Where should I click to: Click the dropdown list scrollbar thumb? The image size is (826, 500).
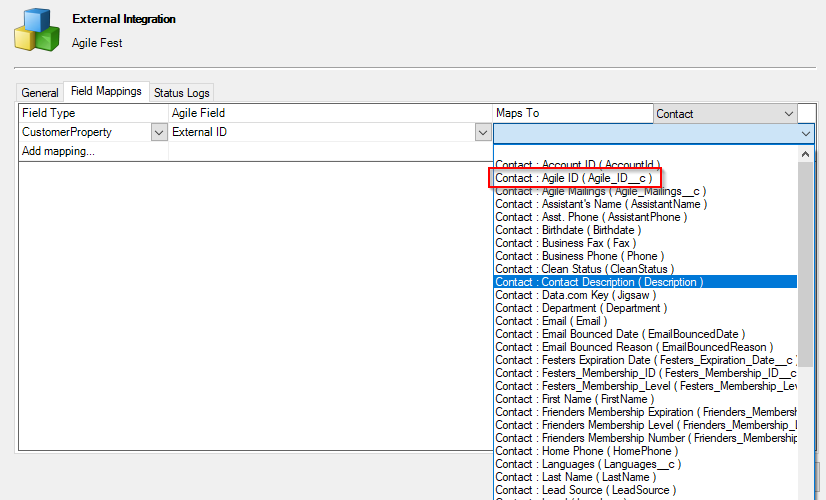pyautogui.click(x=805, y=263)
